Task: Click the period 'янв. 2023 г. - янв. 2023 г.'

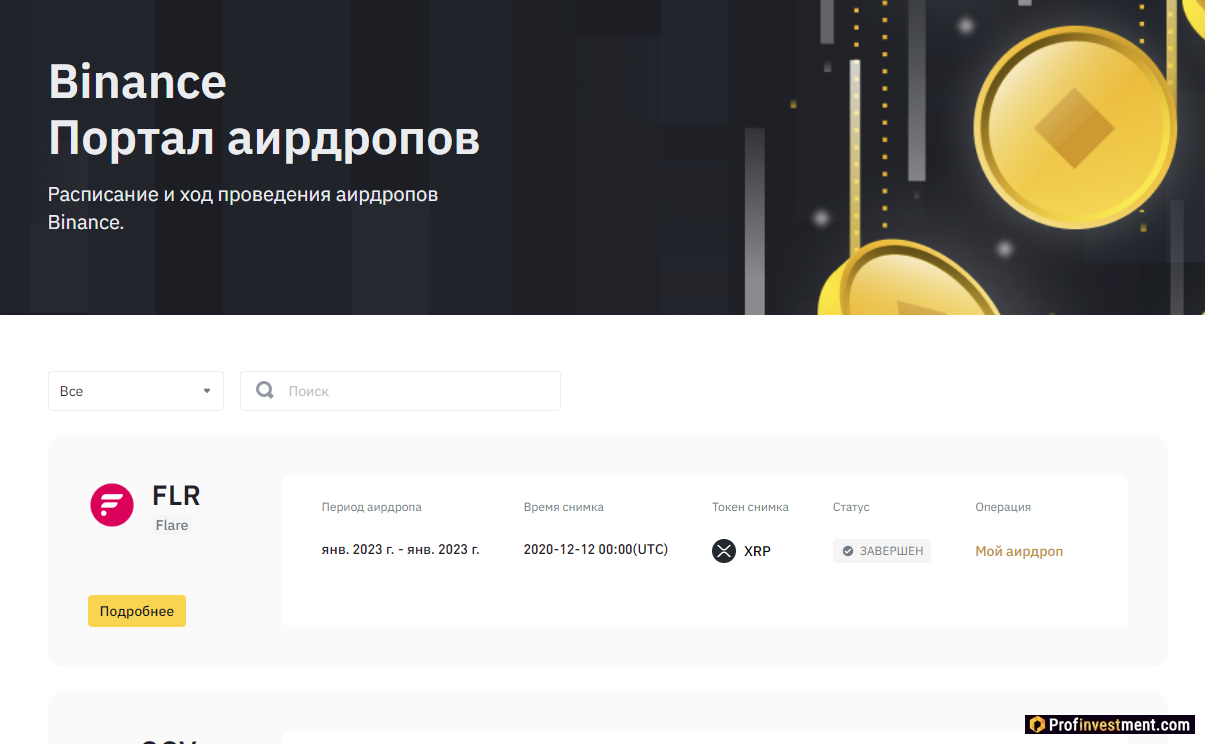Action: 401,550
